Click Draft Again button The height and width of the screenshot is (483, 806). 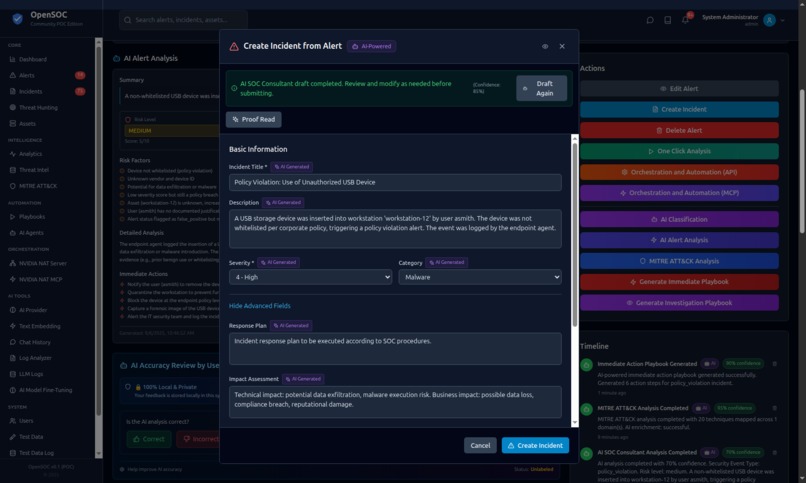point(541,88)
